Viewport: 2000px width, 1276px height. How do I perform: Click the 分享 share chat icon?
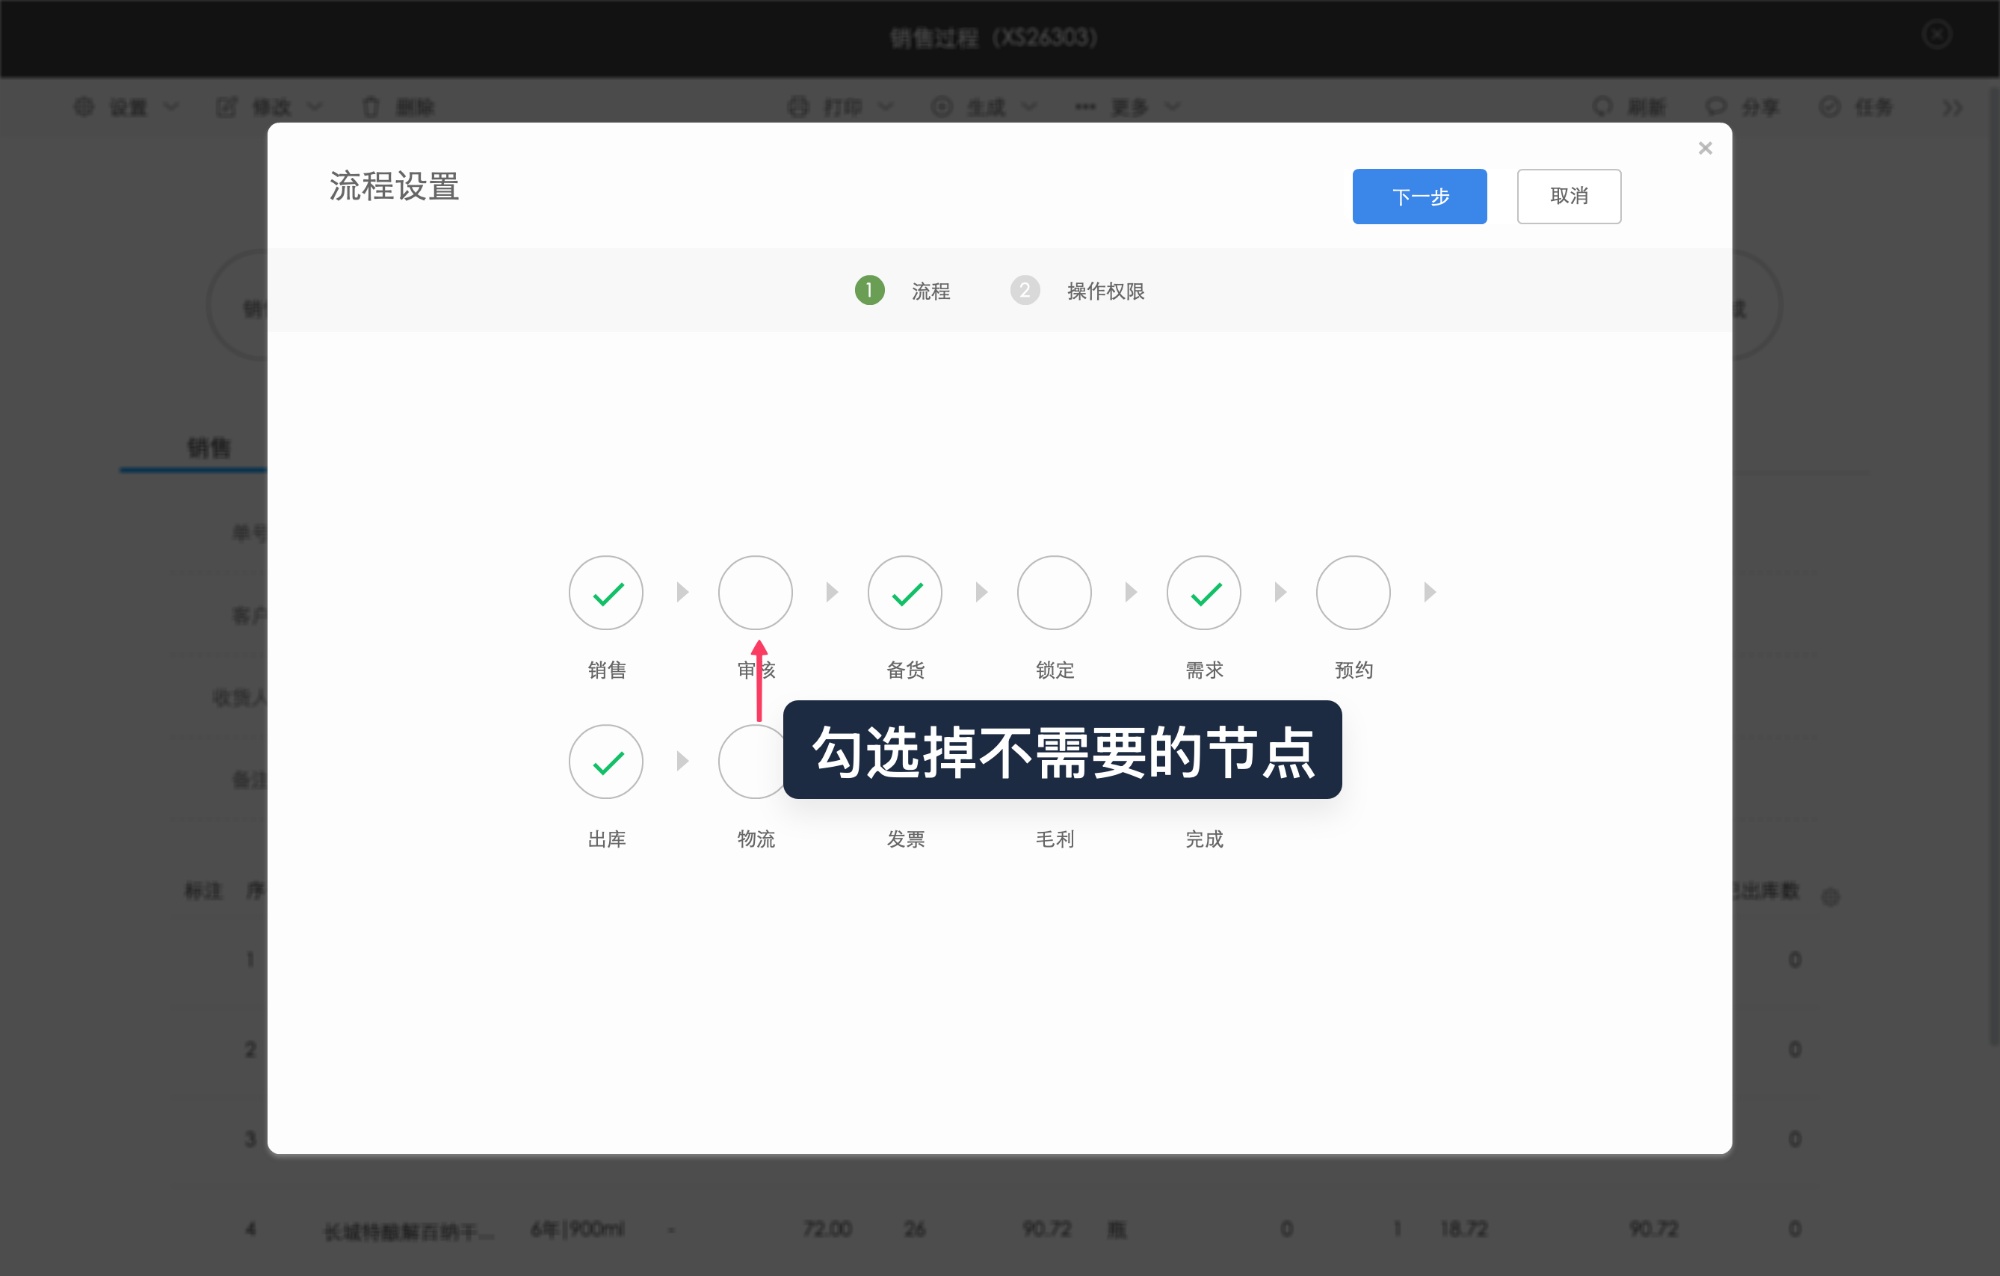point(1717,106)
